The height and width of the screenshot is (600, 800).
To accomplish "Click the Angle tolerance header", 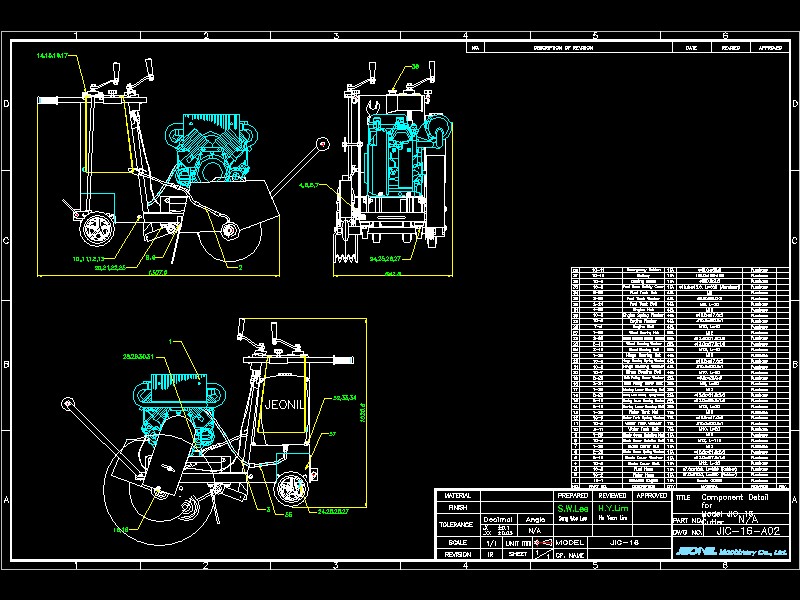I will [535, 519].
